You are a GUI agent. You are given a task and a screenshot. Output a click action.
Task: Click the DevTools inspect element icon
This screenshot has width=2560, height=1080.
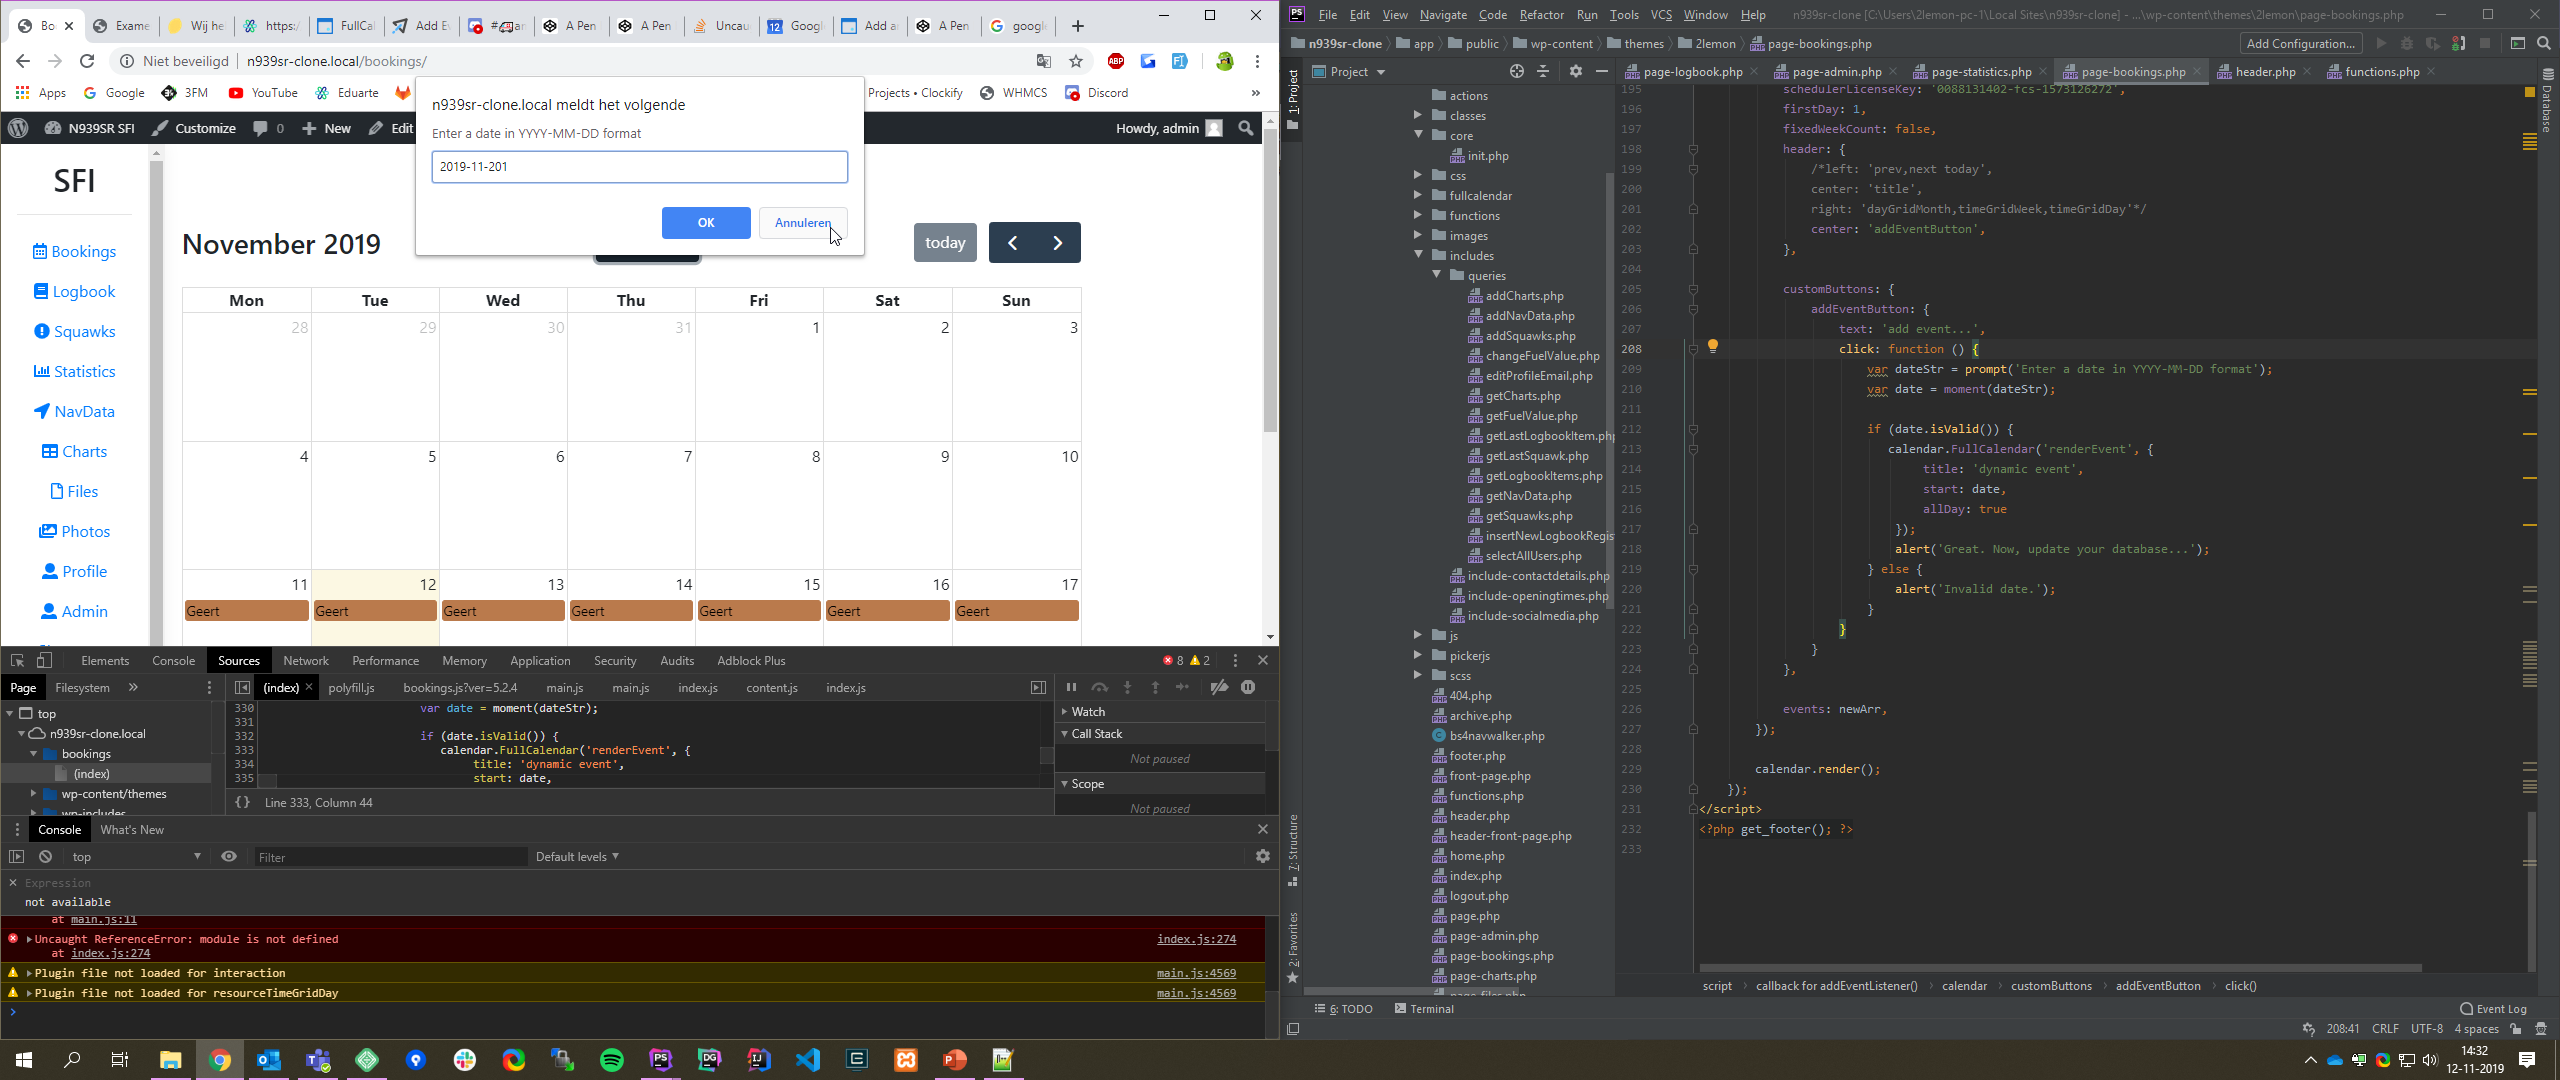[17, 661]
